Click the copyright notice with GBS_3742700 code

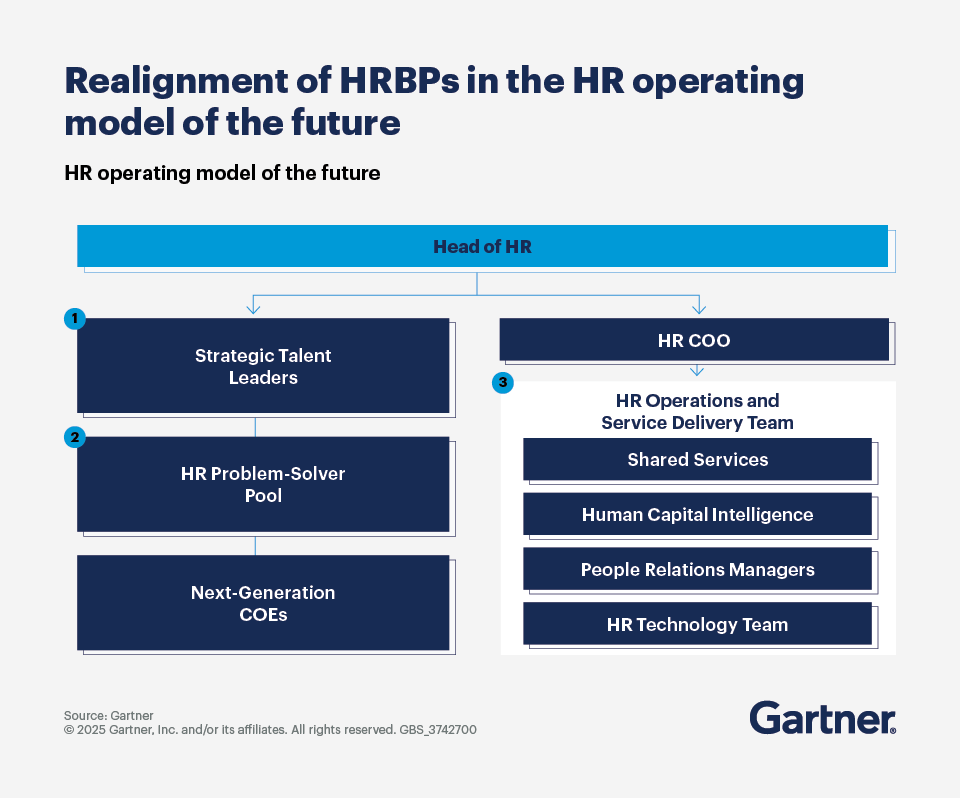click(270, 730)
